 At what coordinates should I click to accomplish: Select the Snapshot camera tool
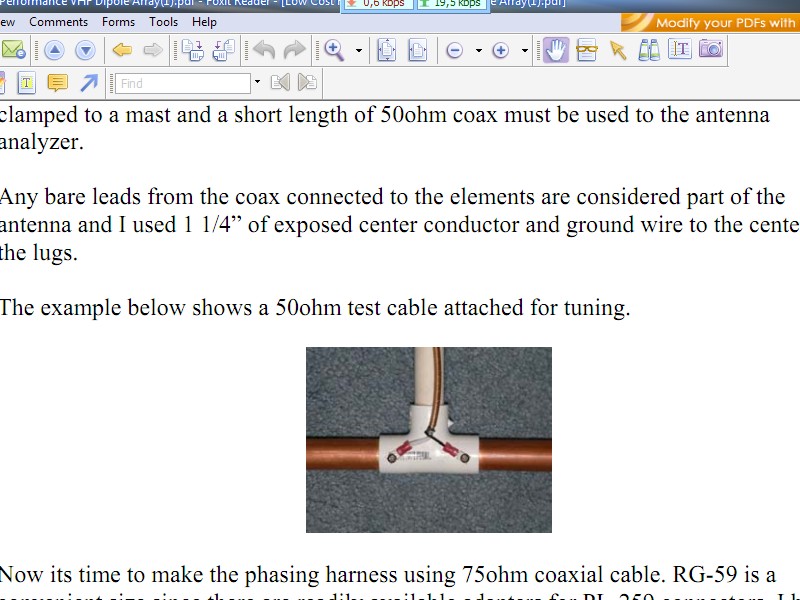(x=711, y=49)
